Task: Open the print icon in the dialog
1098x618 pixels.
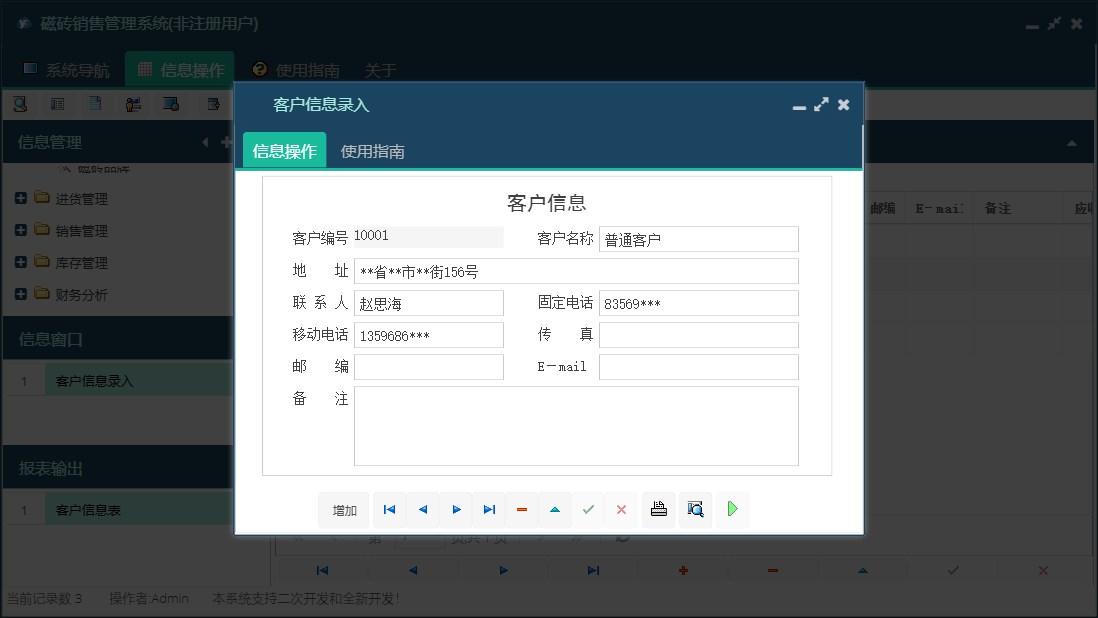Action: [658, 510]
